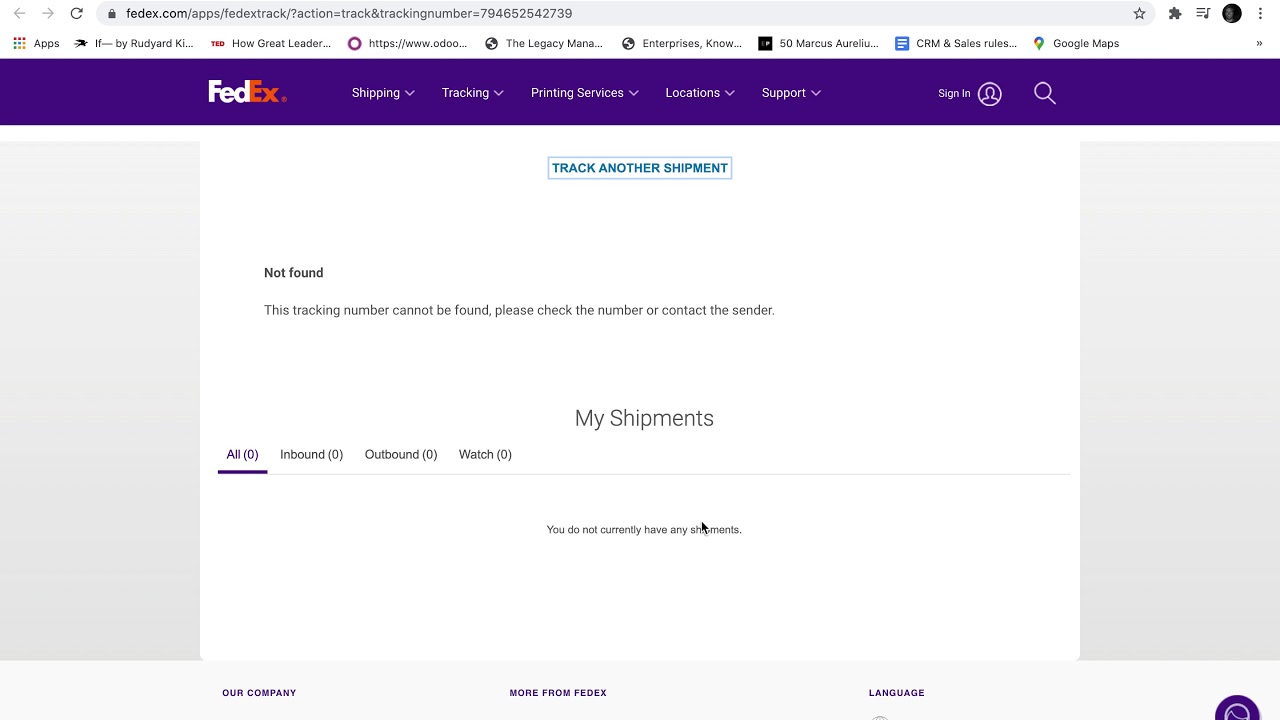
Task: Switch to the Watch (0) tab
Action: pos(485,455)
